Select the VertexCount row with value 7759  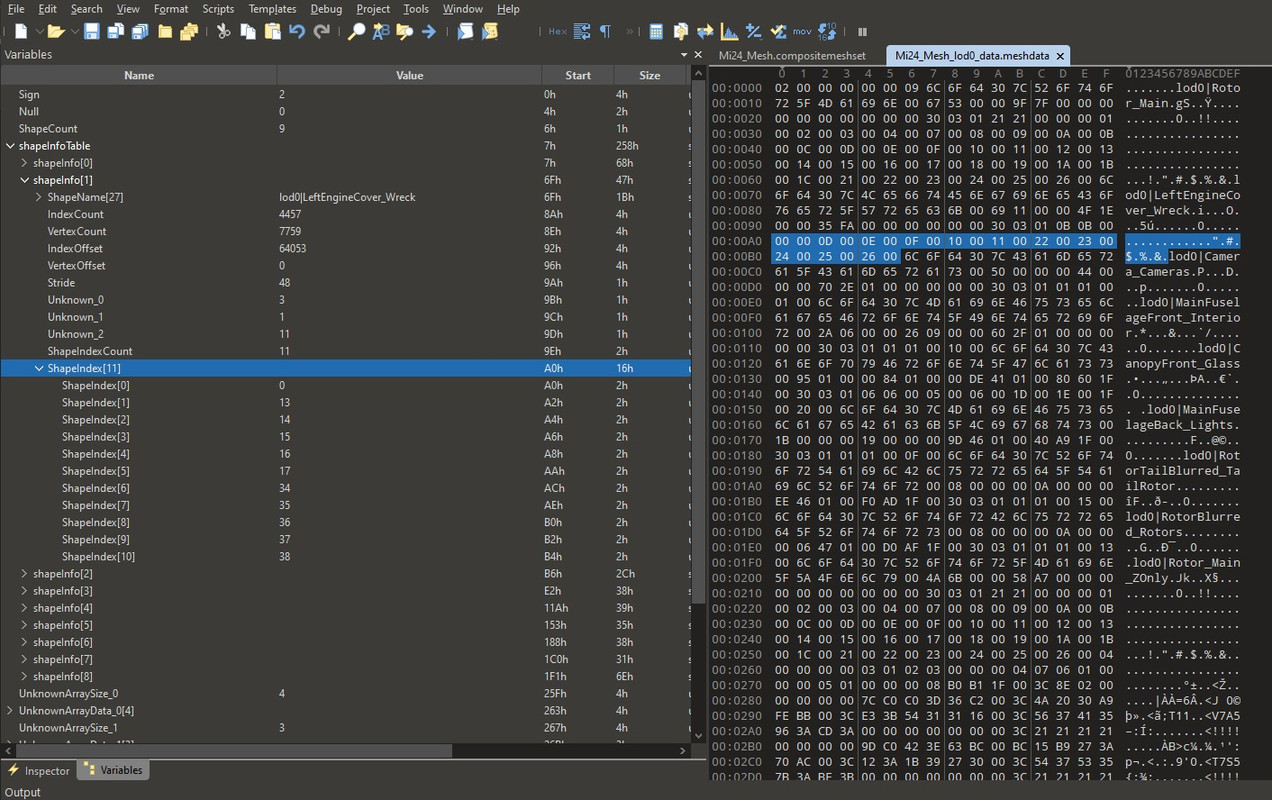pyautogui.click(x=345, y=231)
